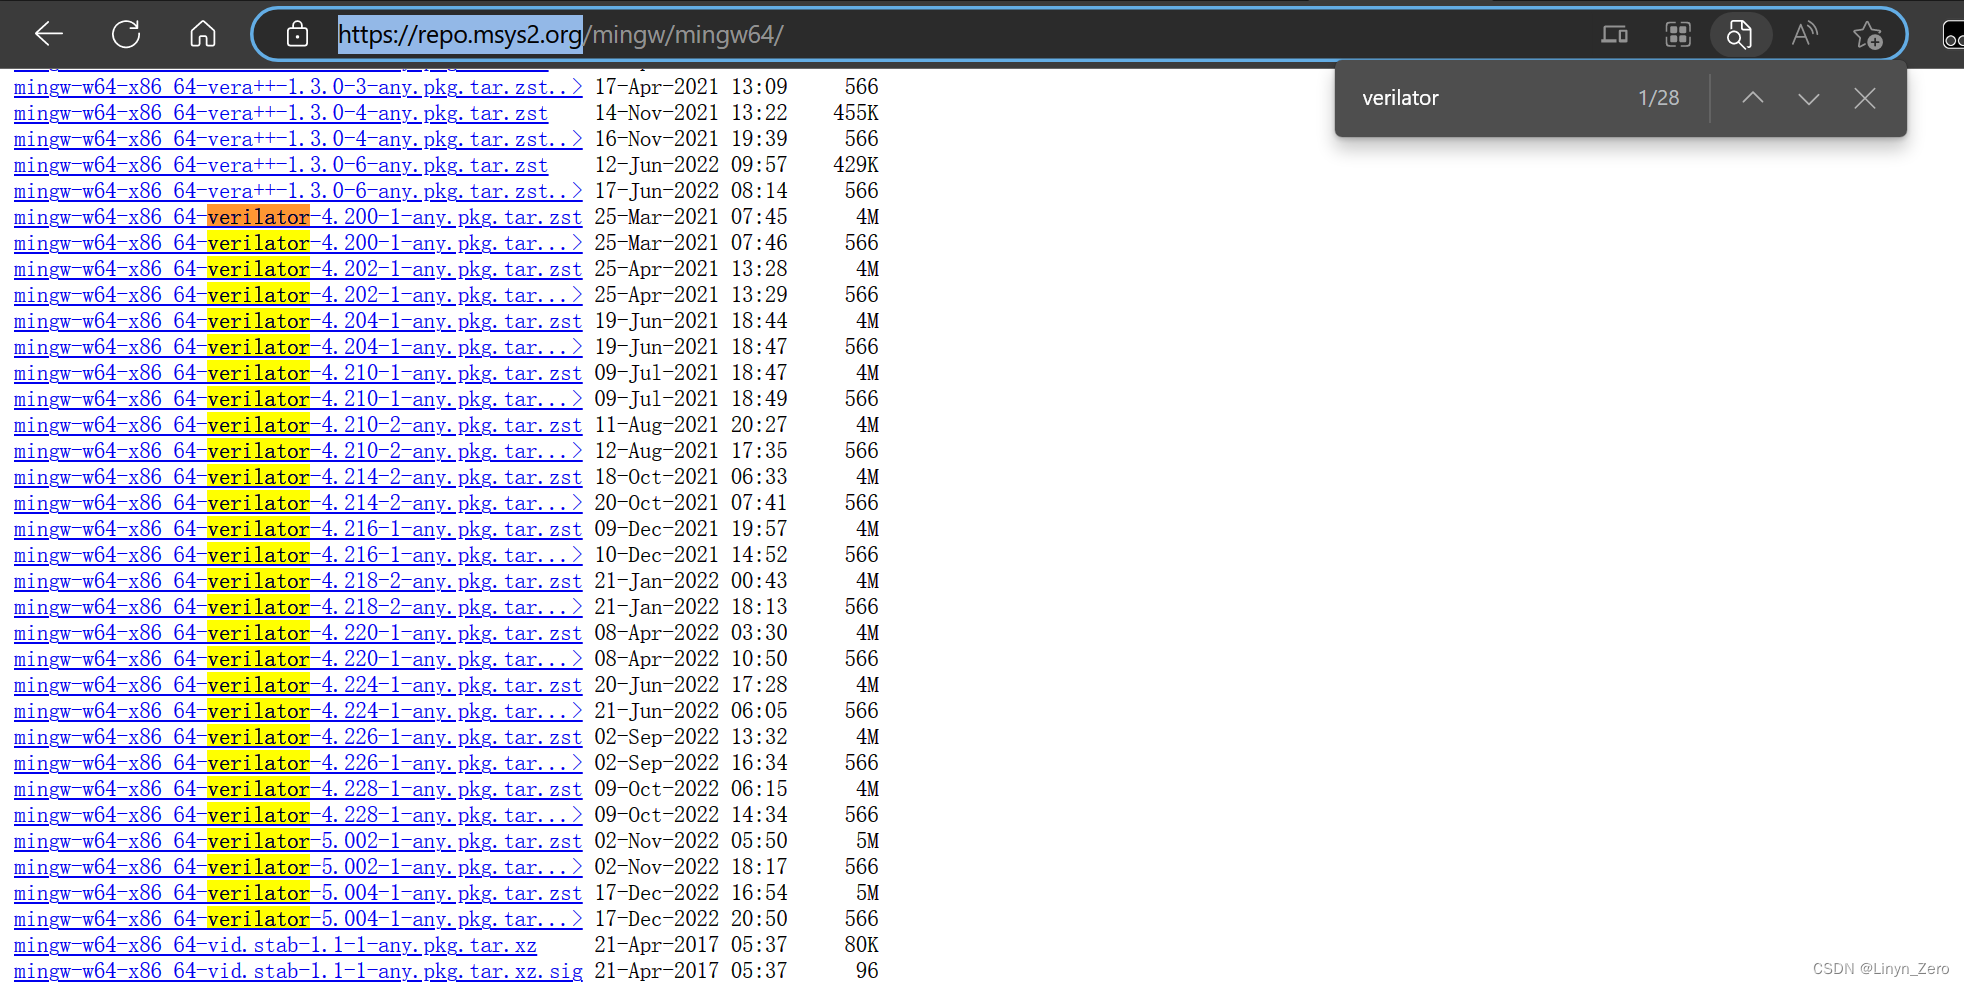Open the collections/apps grid icon
Screen dimensions: 1964x986
(1678, 35)
